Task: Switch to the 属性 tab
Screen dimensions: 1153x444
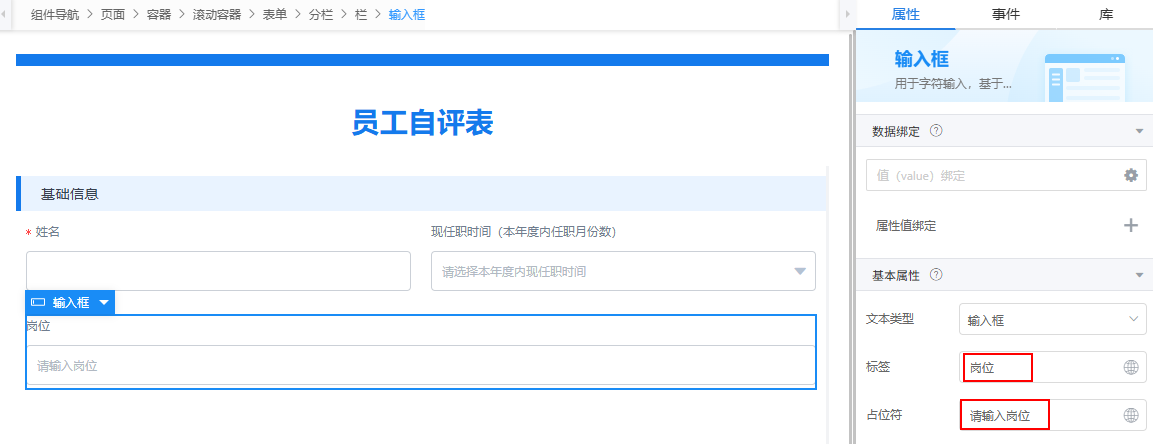Action: pyautogui.click(x=905, y=14)
